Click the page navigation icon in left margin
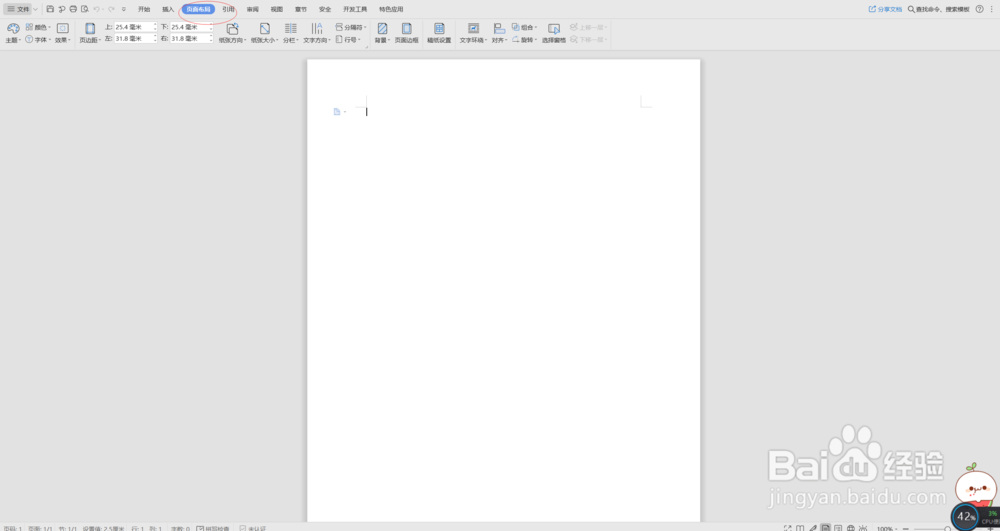Image resolution: width=1000 pixels, height=531 pixels. click(x=337, y=112)
